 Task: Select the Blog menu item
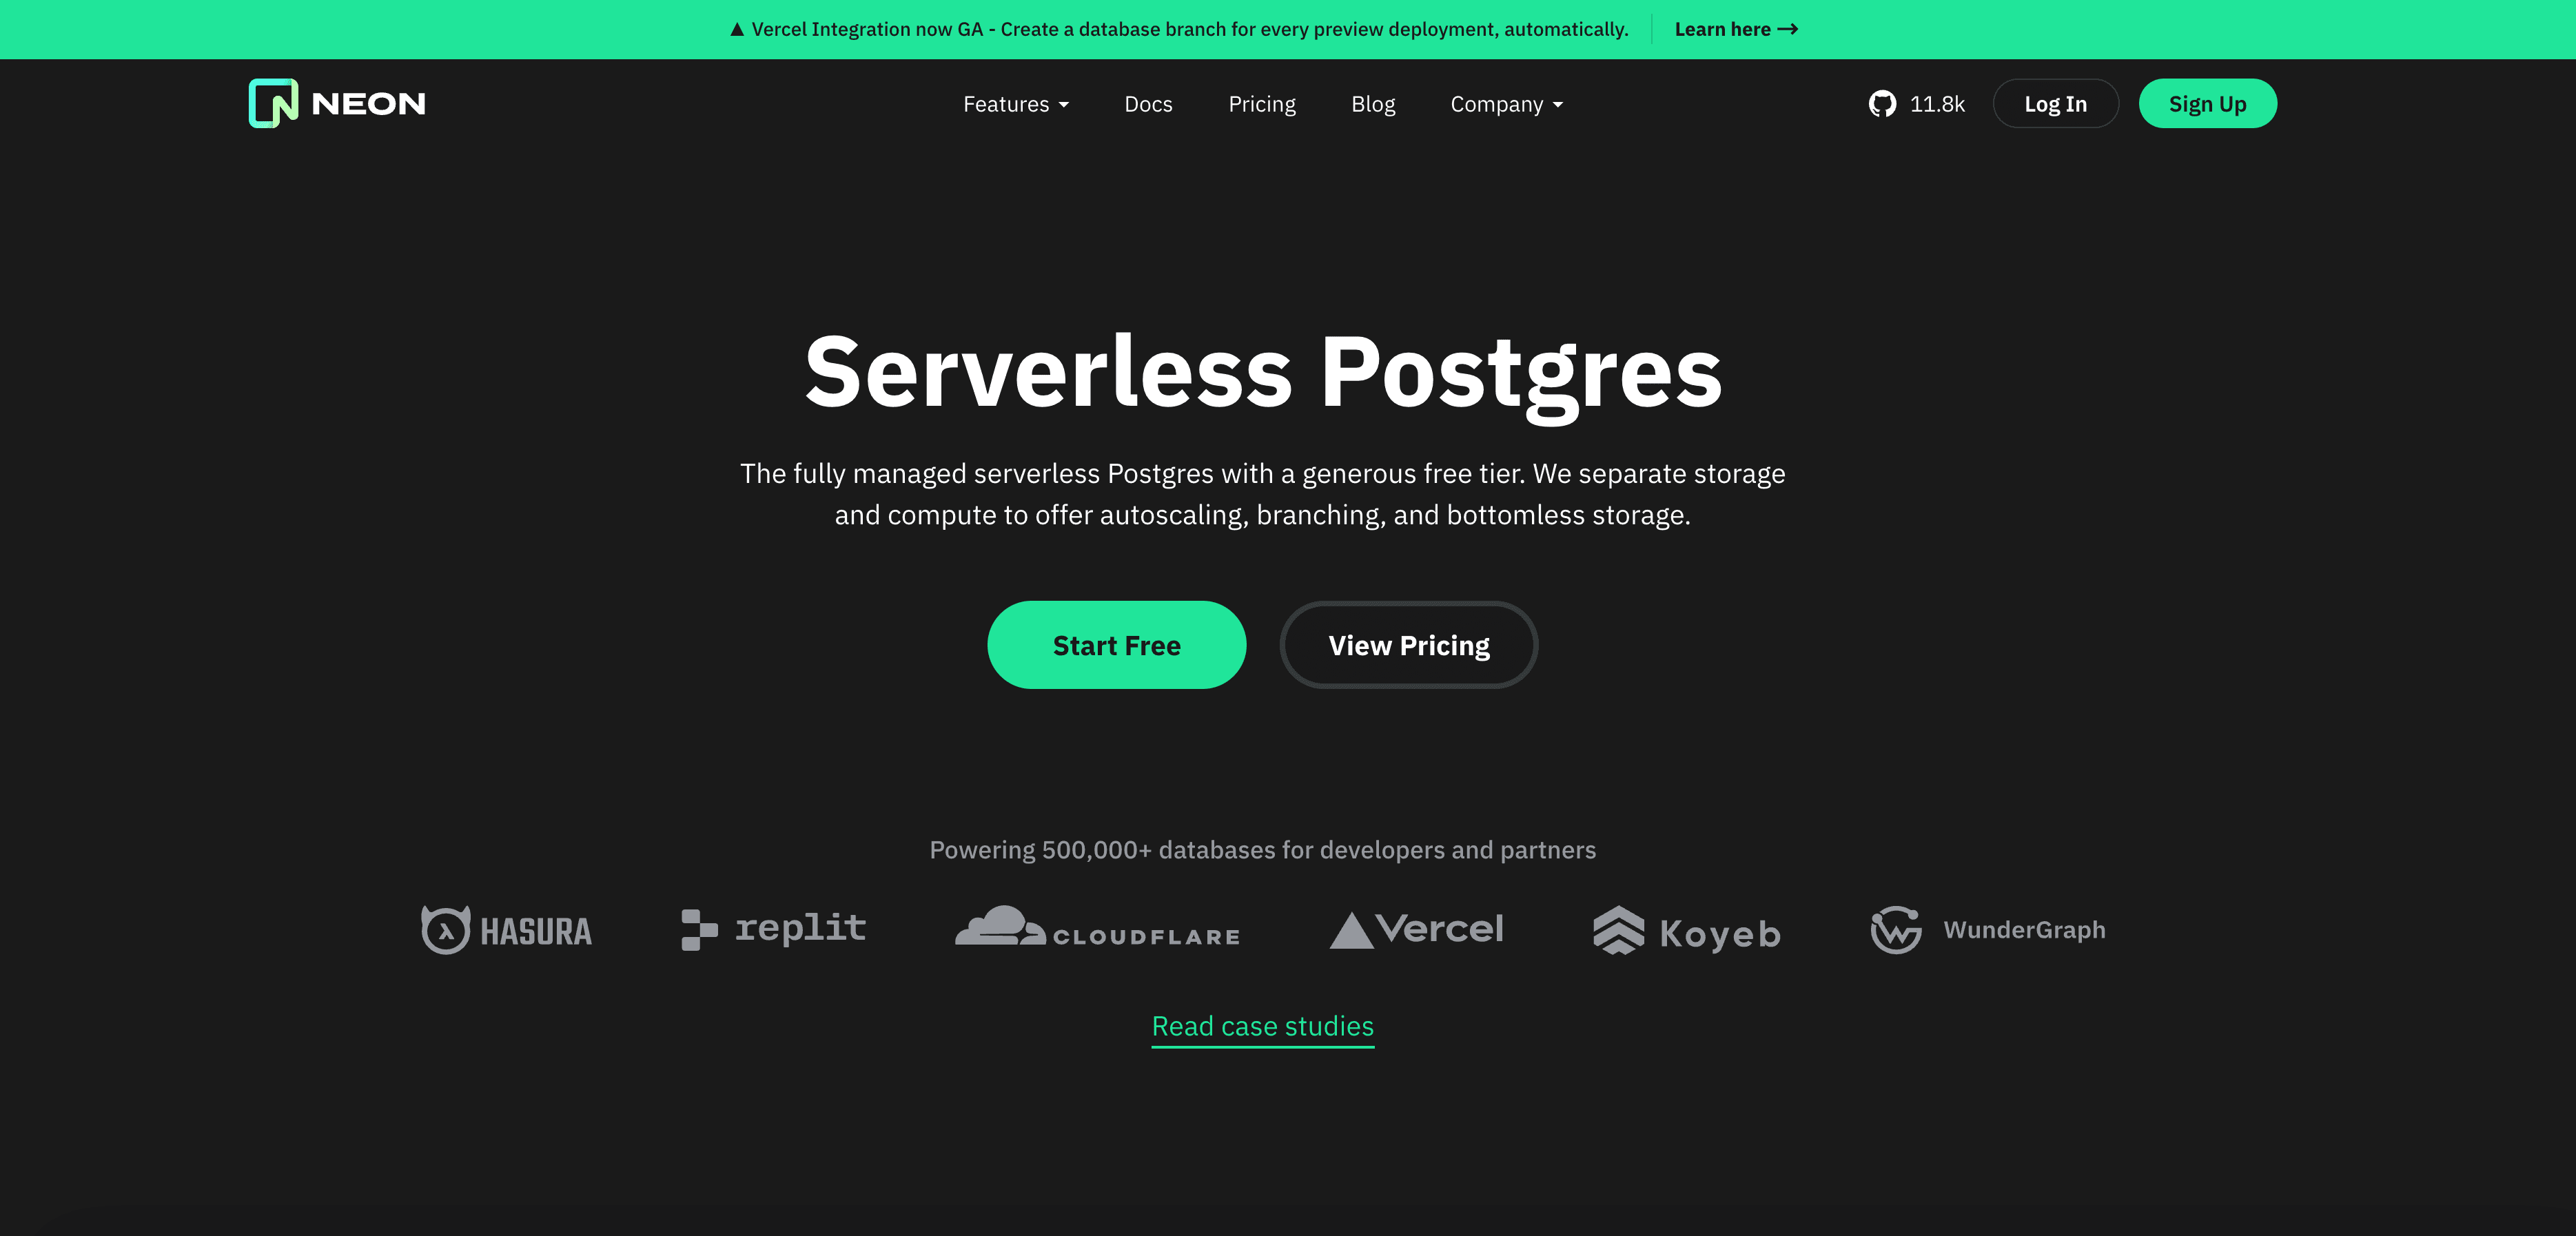pyautogui.click(x=1373, y=103)
